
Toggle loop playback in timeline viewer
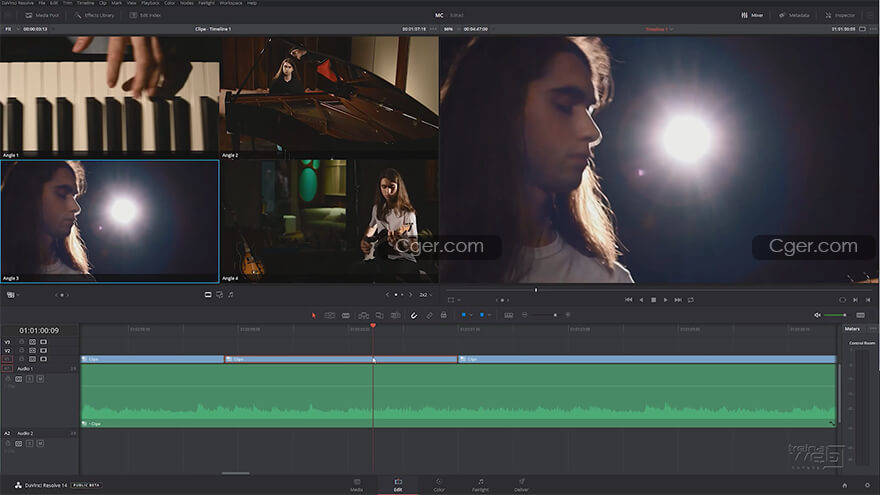tap(691, 300)
